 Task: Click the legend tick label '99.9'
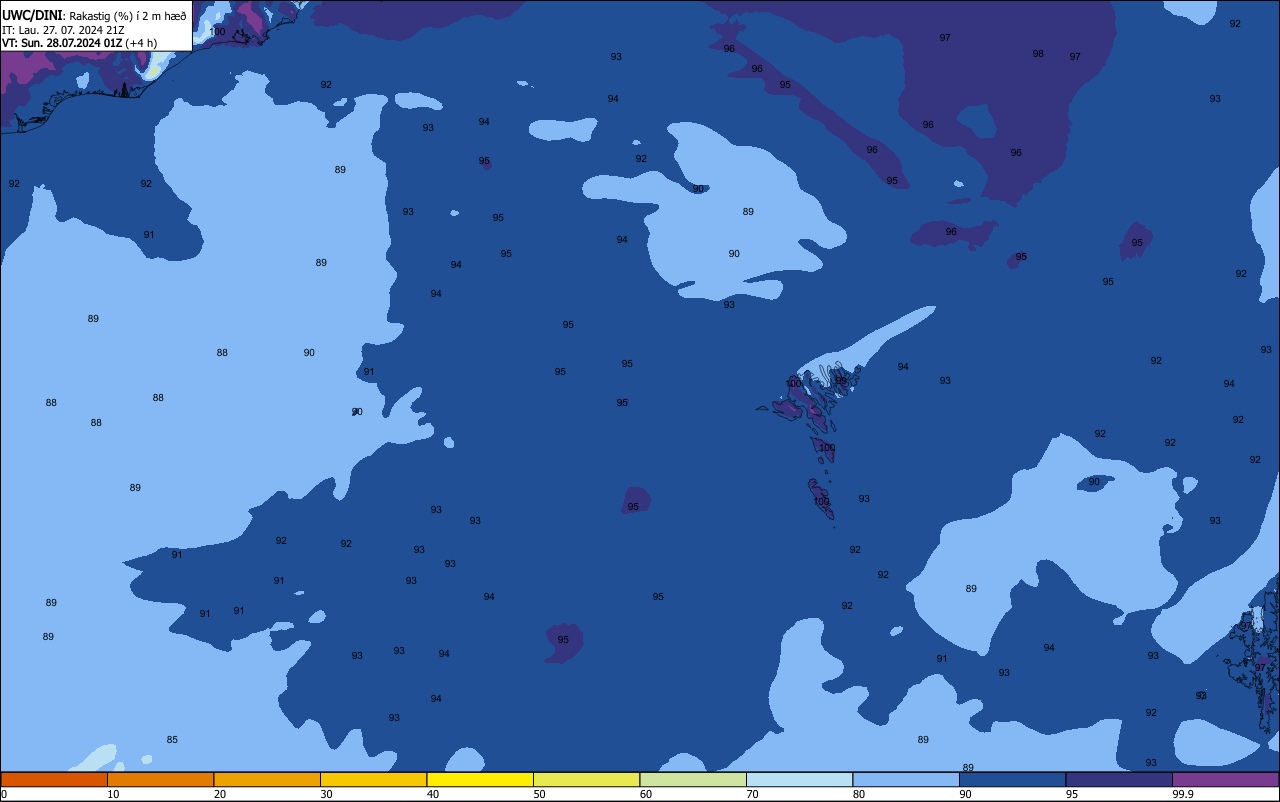coord(1183,794)
